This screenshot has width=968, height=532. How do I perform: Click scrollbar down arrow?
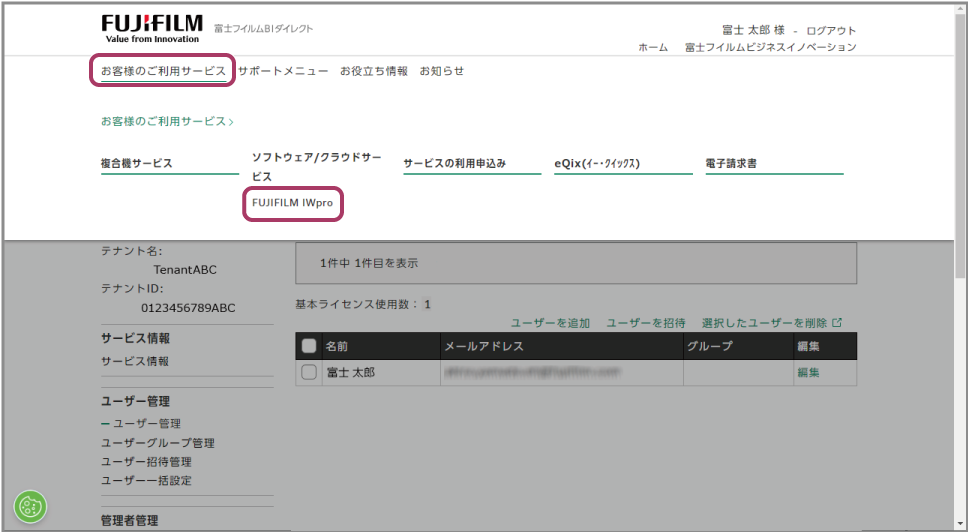(x=959, y=525)
